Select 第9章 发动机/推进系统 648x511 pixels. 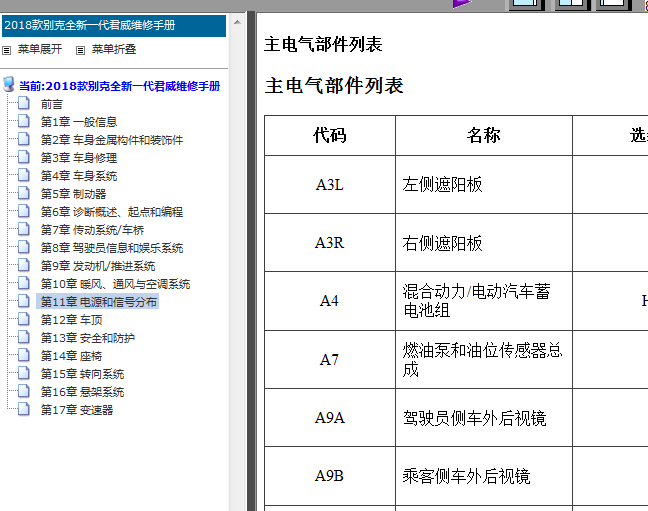tap(98, 266)
